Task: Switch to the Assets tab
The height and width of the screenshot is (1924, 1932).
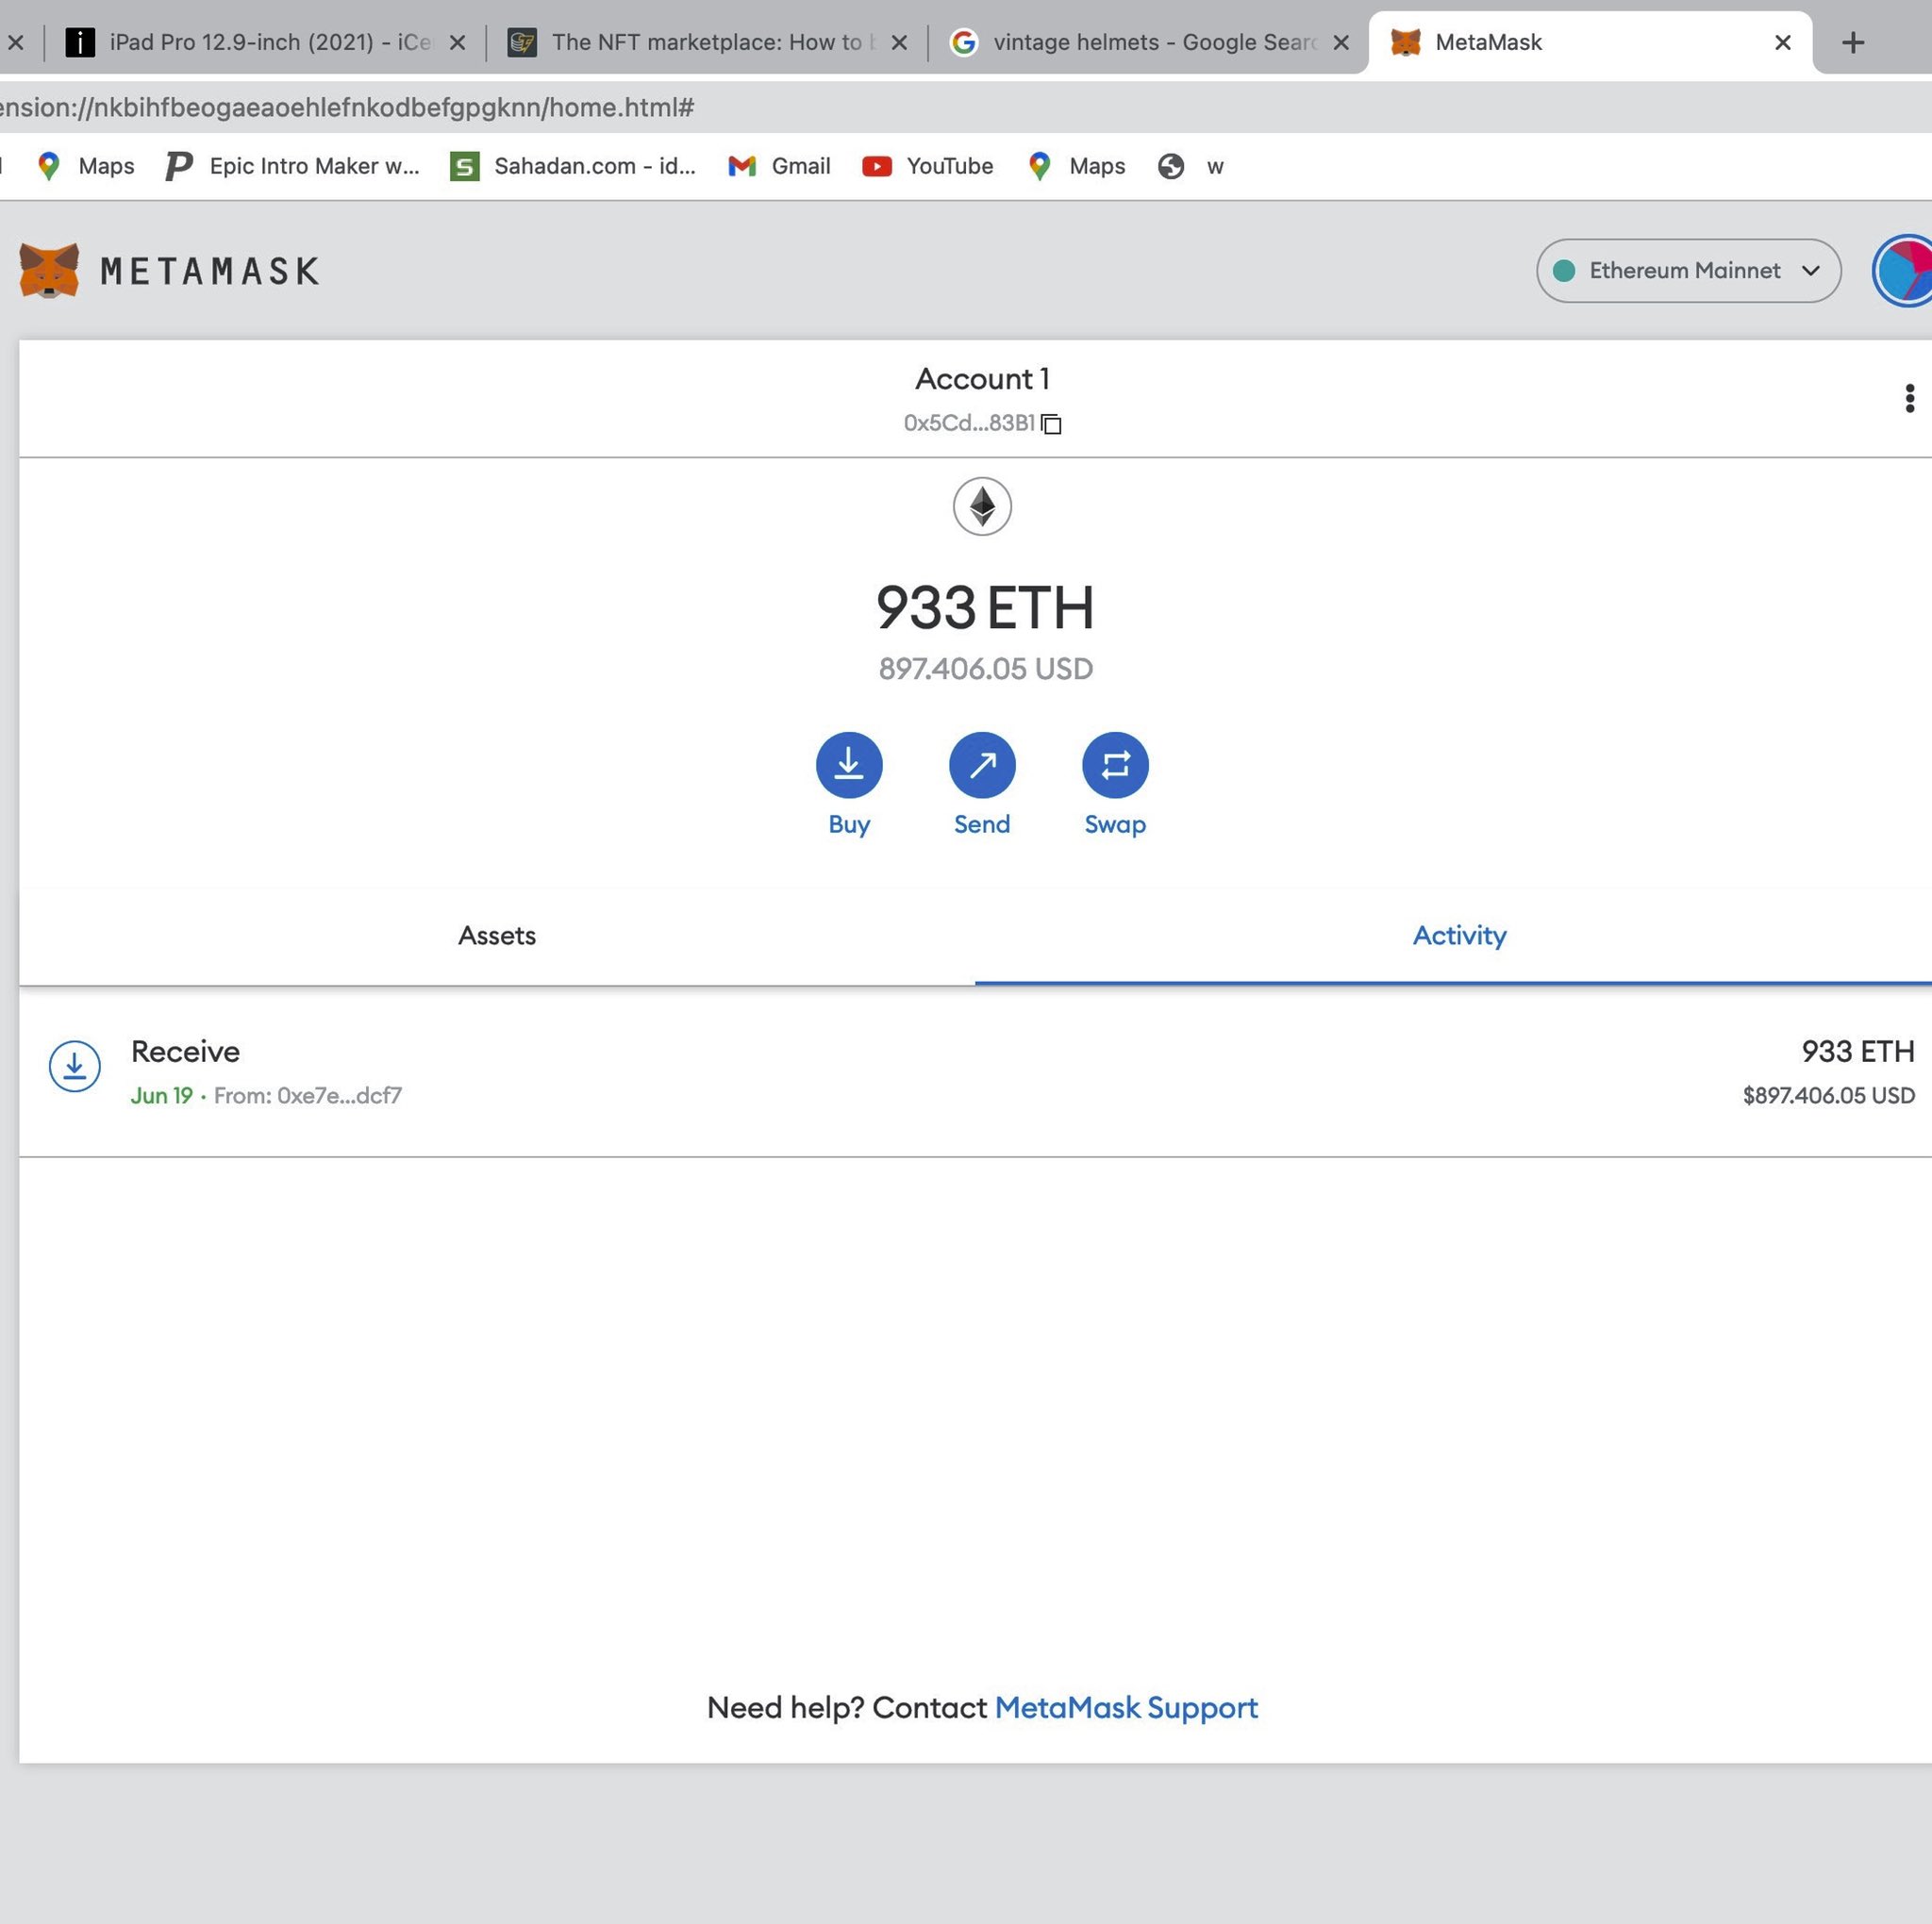Action: [496, 935]
